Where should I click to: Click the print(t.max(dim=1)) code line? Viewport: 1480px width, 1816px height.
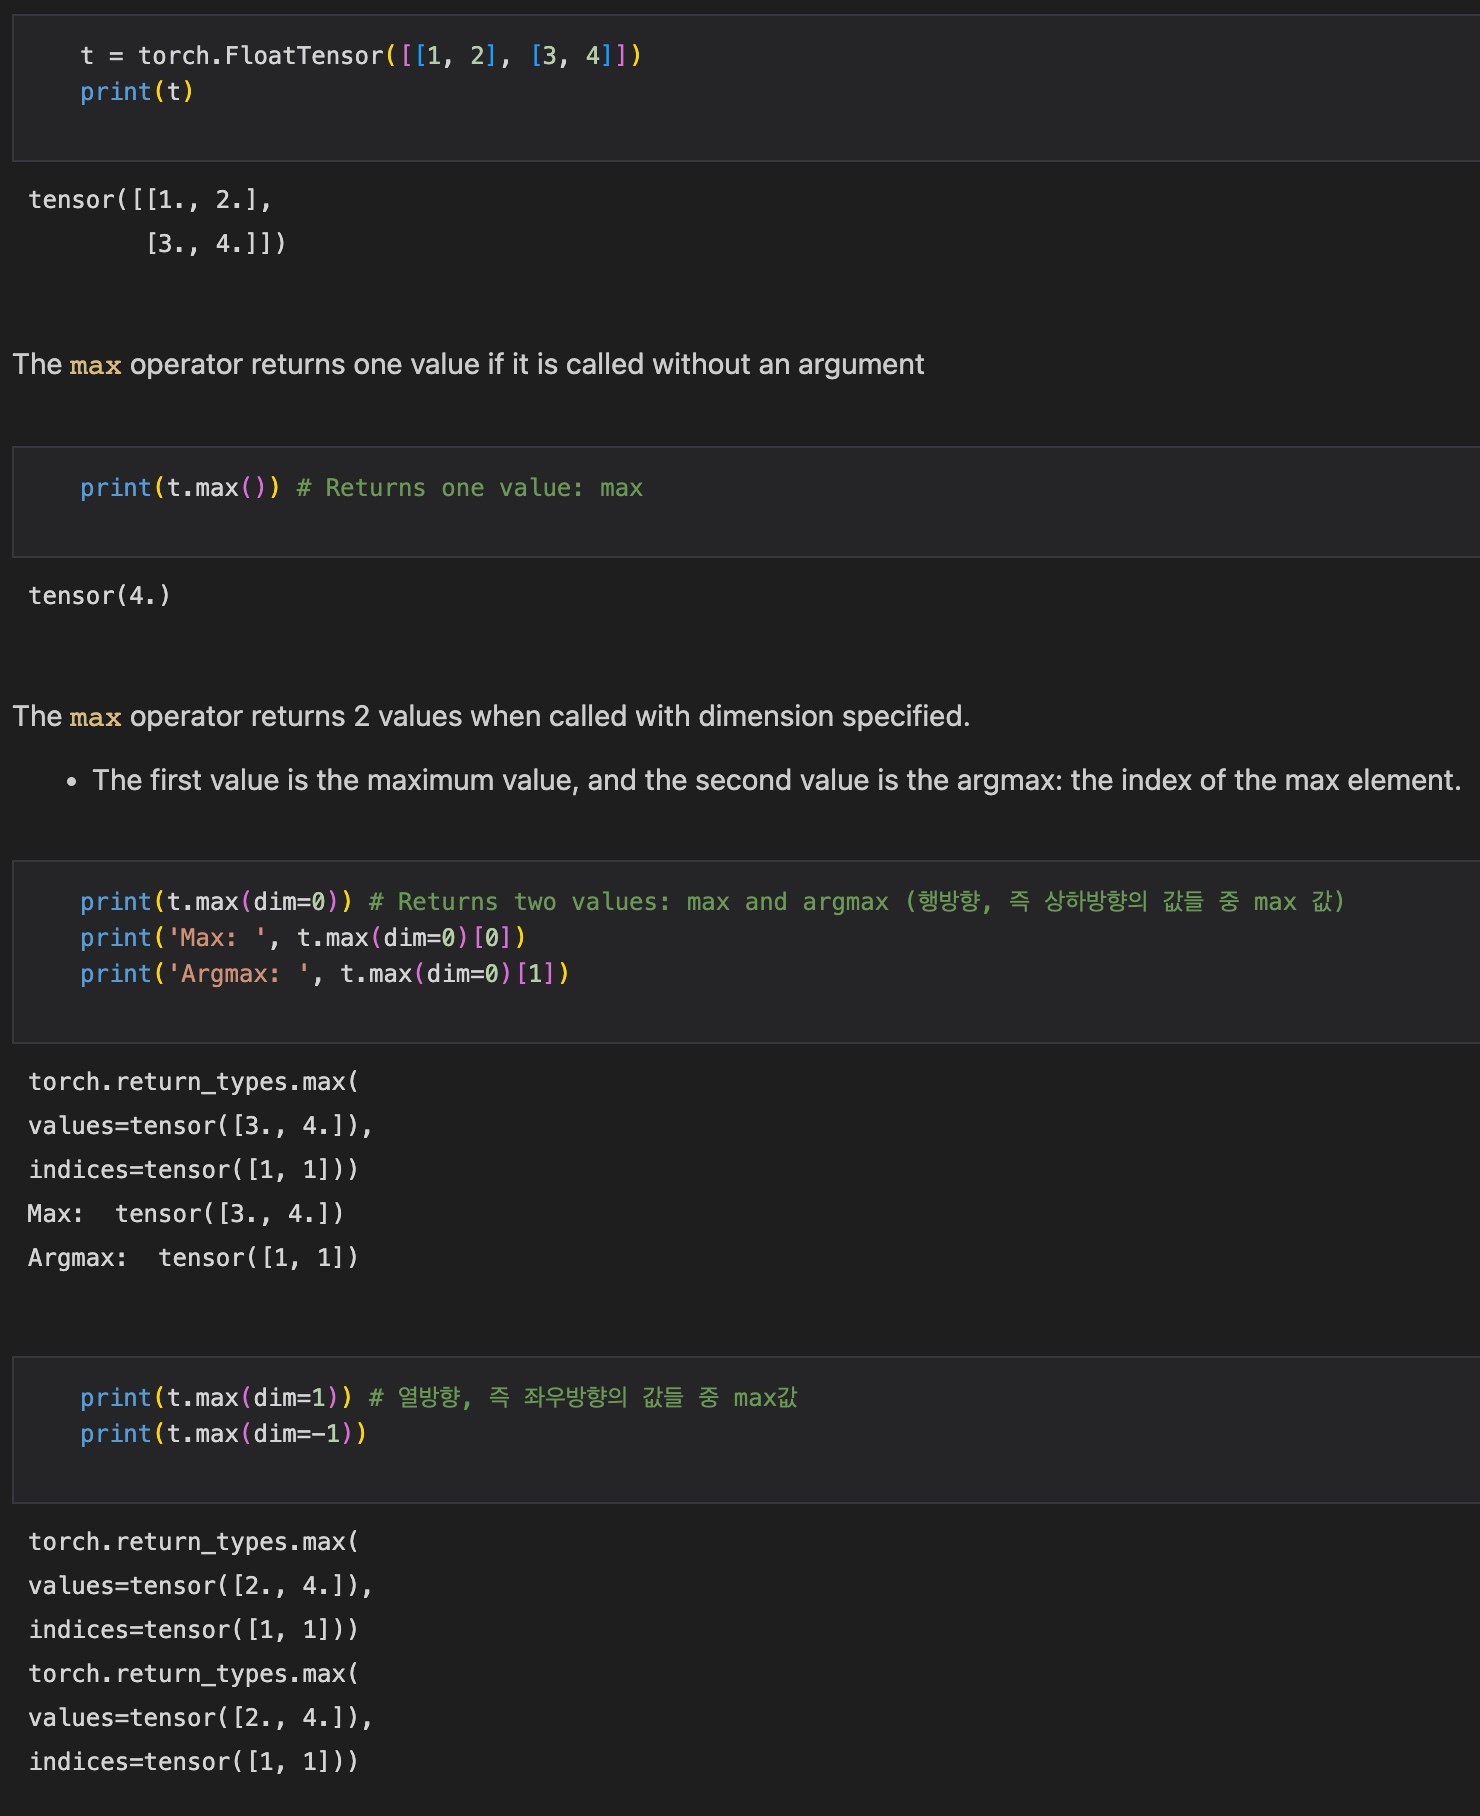click(439, 1398)
